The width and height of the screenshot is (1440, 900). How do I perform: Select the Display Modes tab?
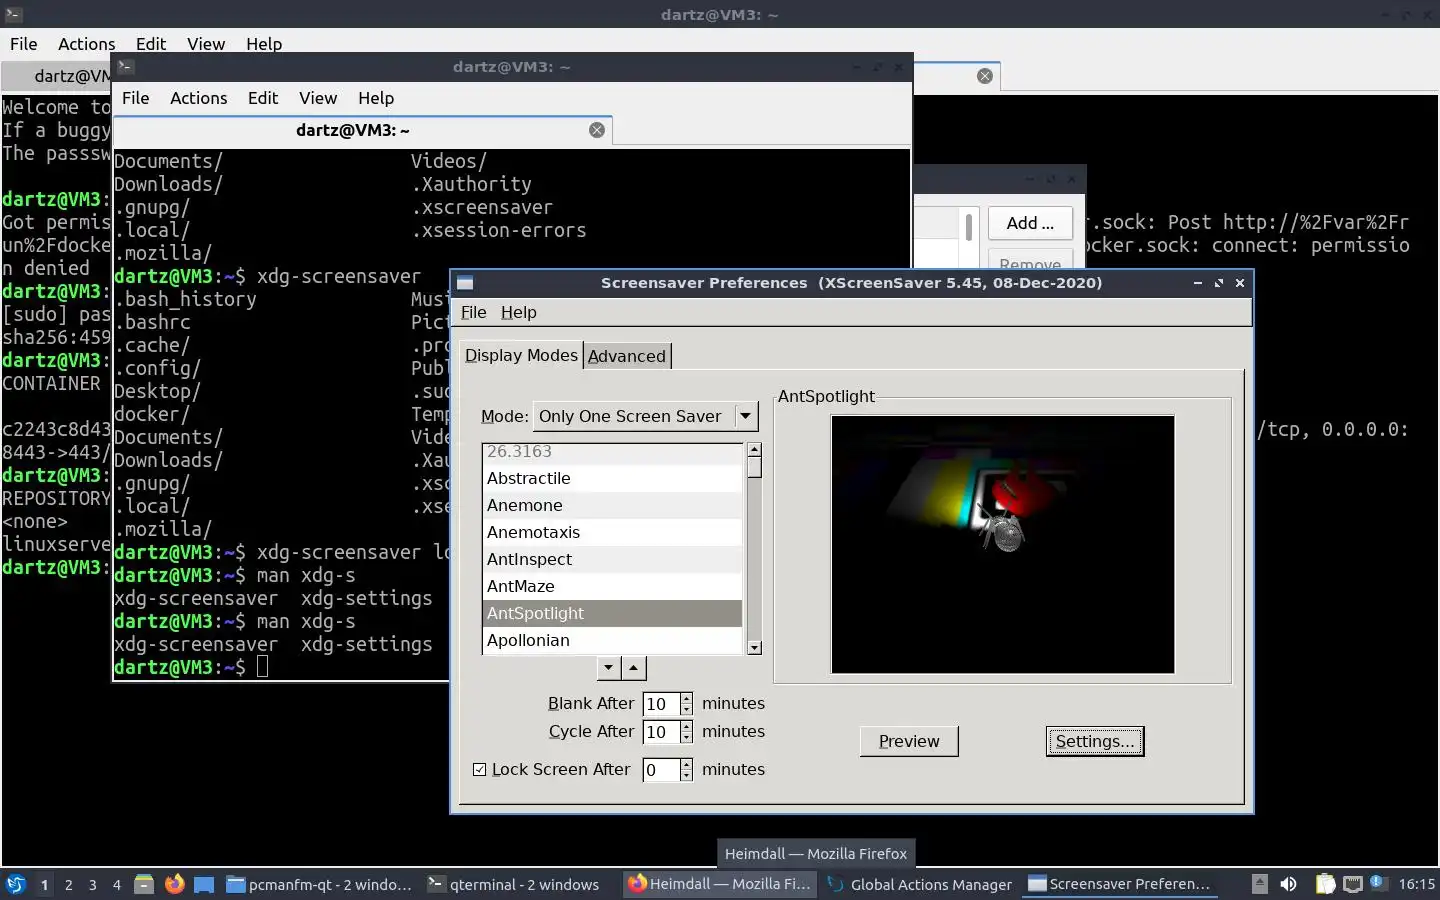(x=521, y=355)
